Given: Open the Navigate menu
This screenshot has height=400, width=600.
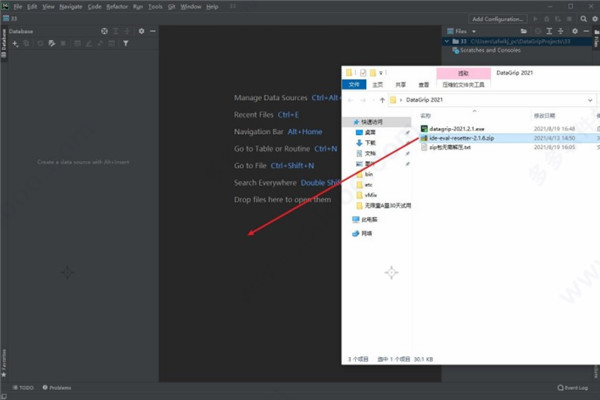Looking at the screenshot, I should 71,7.
